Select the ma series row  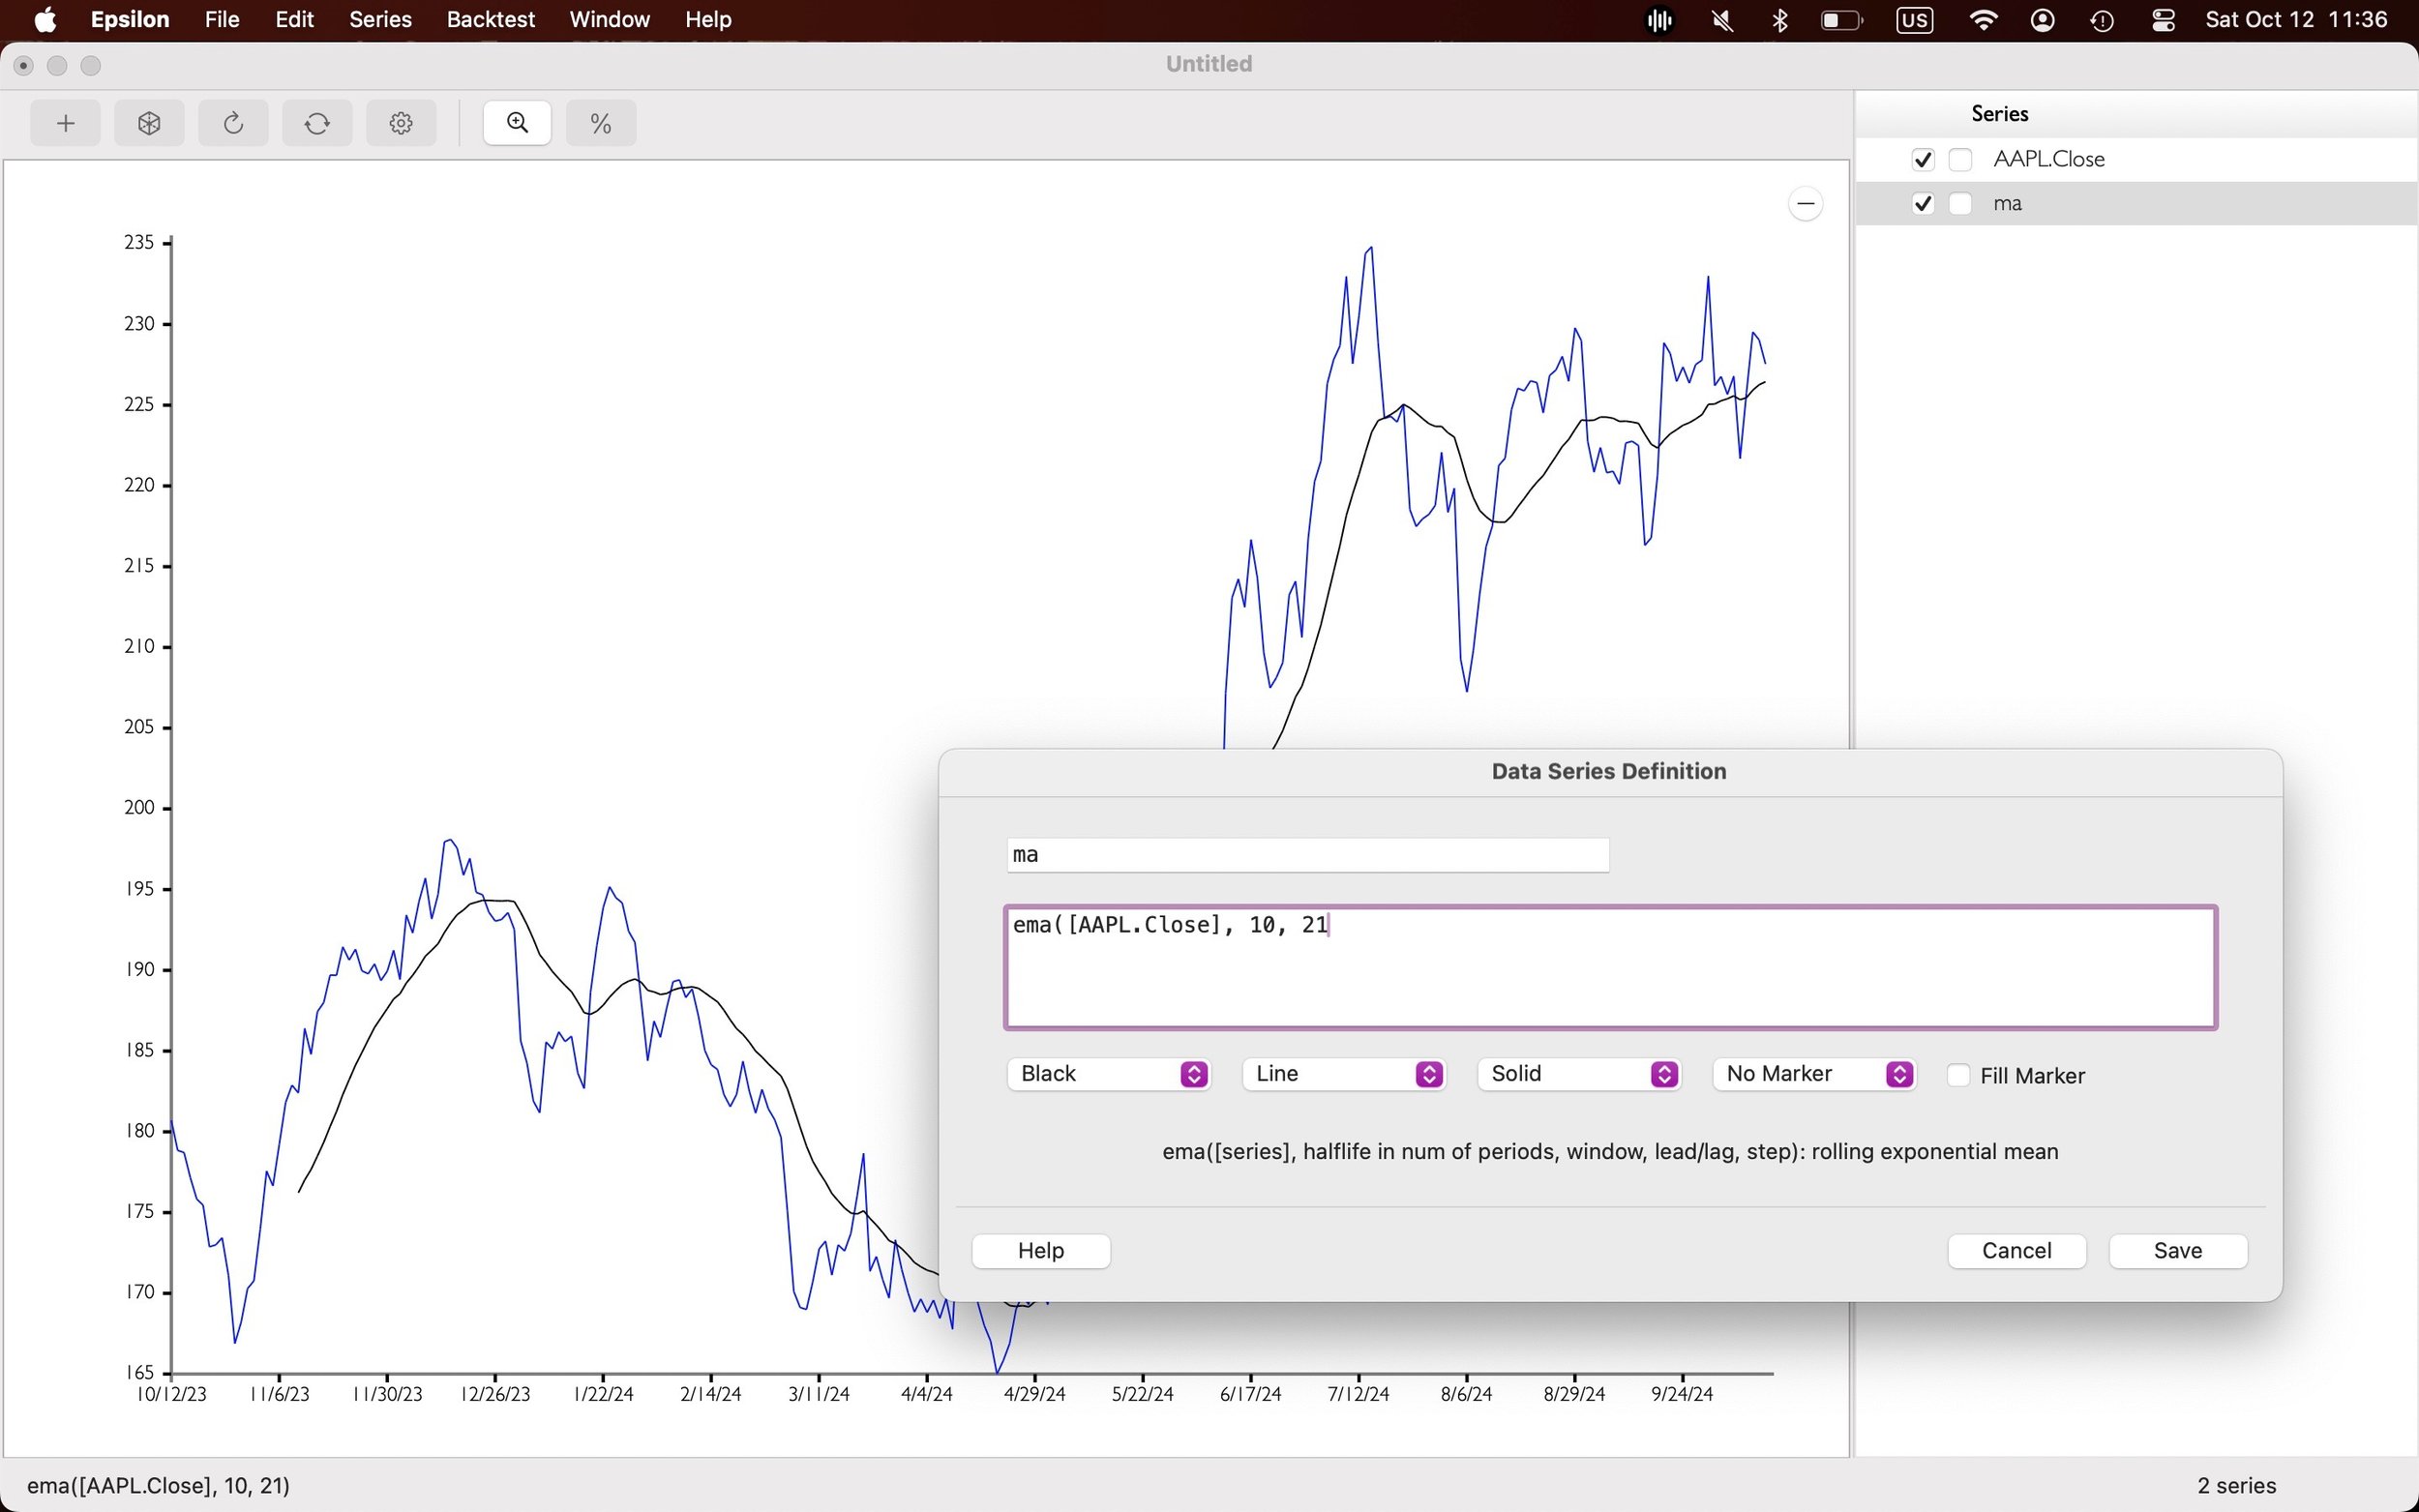[x=2137, y=204]
